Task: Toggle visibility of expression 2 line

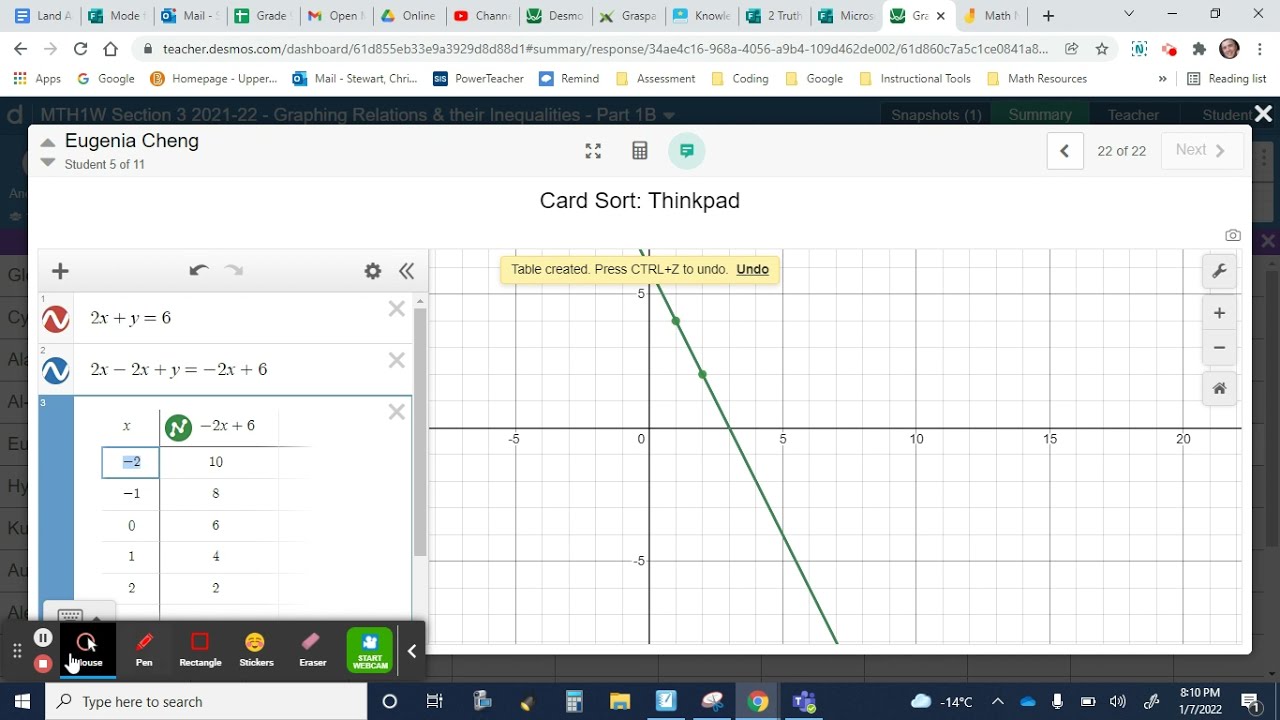Action: coord(56,371)
